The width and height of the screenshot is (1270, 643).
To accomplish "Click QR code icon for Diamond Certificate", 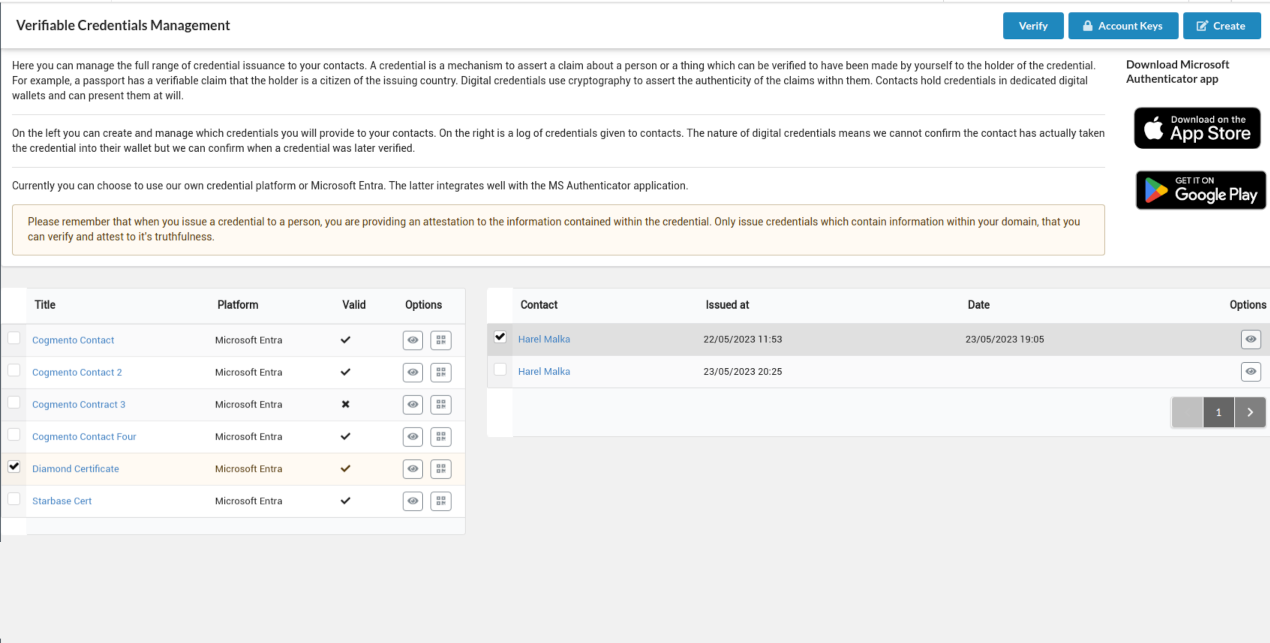I will coord(441,469).
